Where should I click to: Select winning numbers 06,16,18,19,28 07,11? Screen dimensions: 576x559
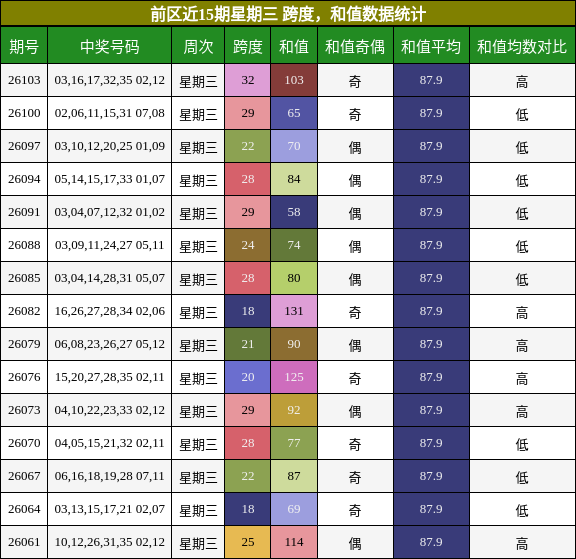coord(109,476)
